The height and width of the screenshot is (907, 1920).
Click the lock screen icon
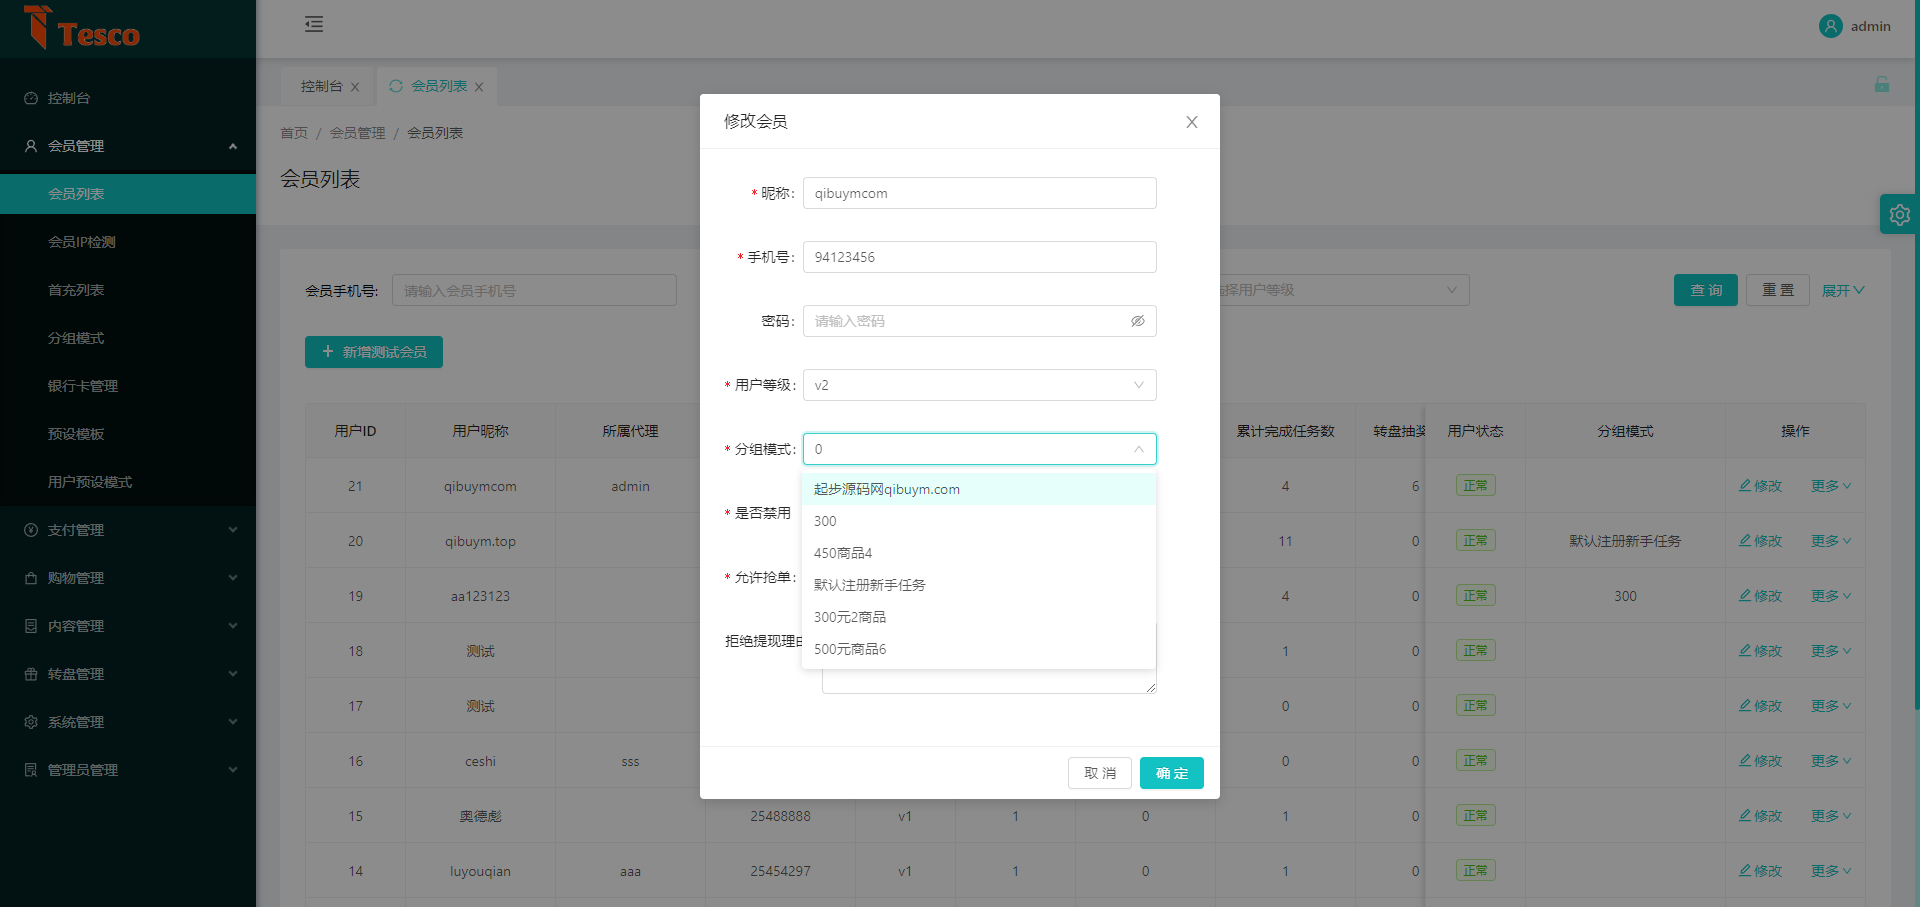pyautogui.click(x=1881, y=85)
